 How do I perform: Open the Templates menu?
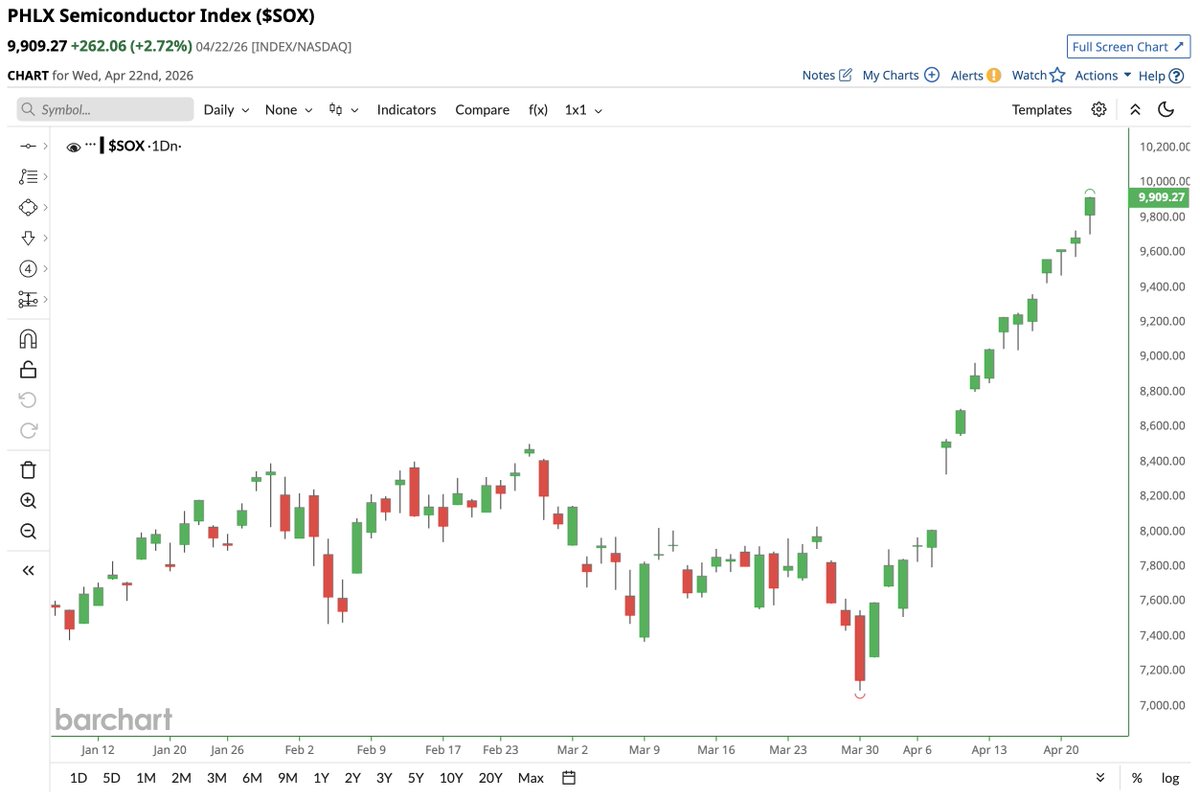[x=1042, y=110]
